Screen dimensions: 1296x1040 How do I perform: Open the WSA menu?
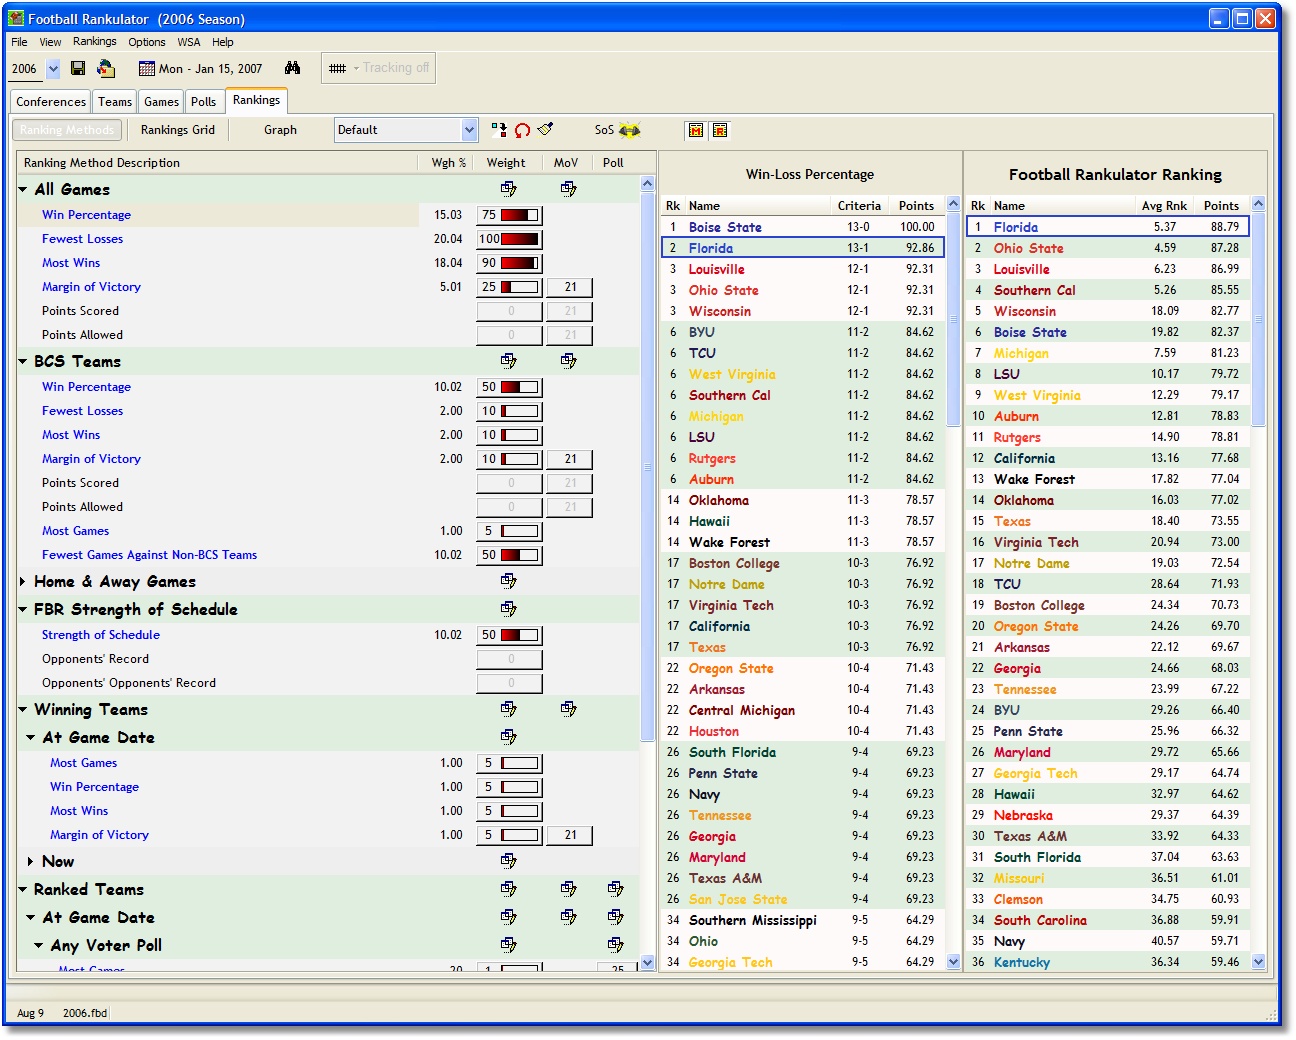[x=188, y=42]
